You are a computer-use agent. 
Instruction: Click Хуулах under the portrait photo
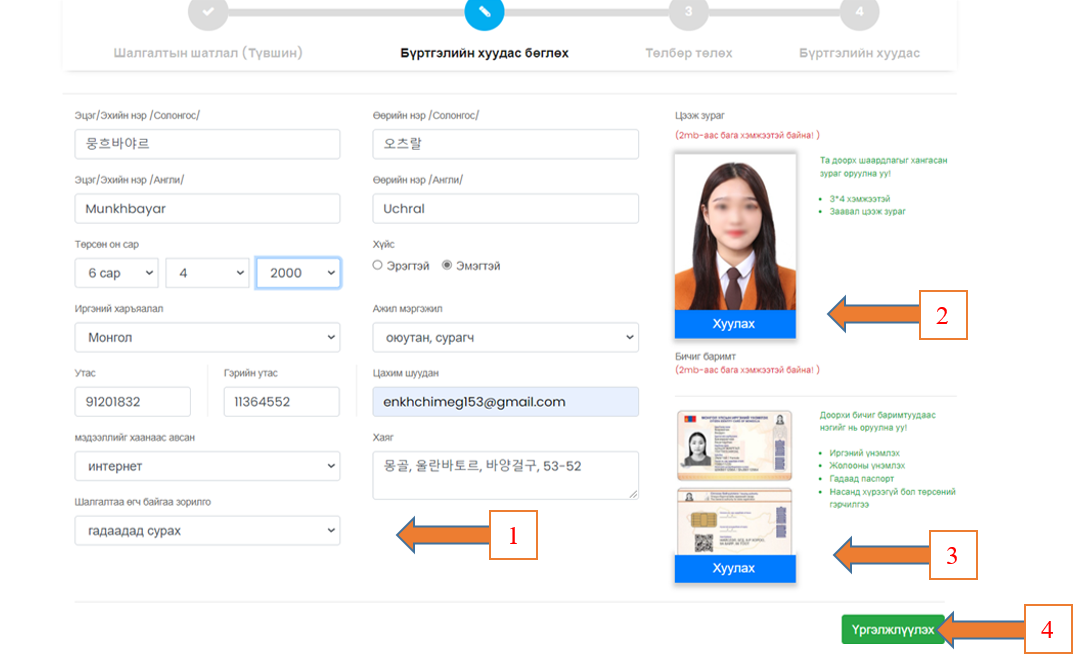734,325
